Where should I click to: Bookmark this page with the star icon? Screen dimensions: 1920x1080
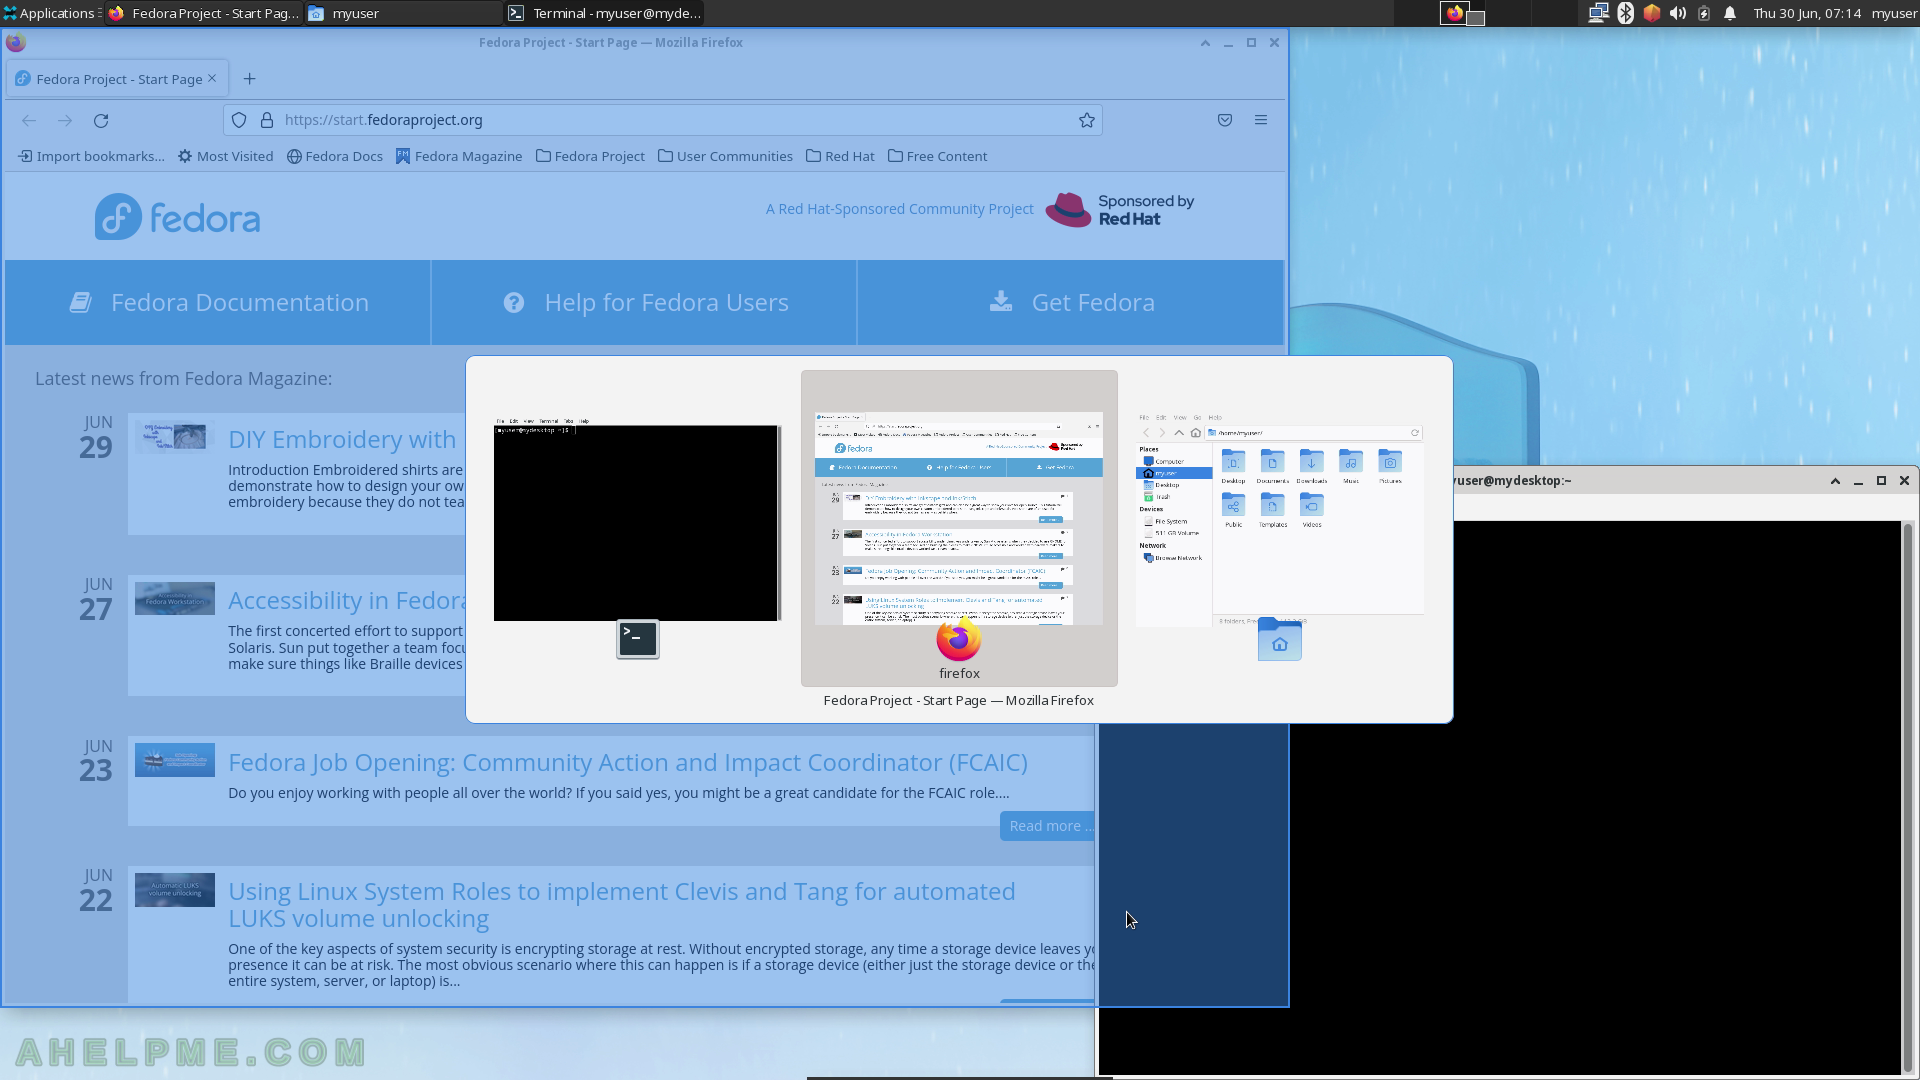(x=1087, y=120)
